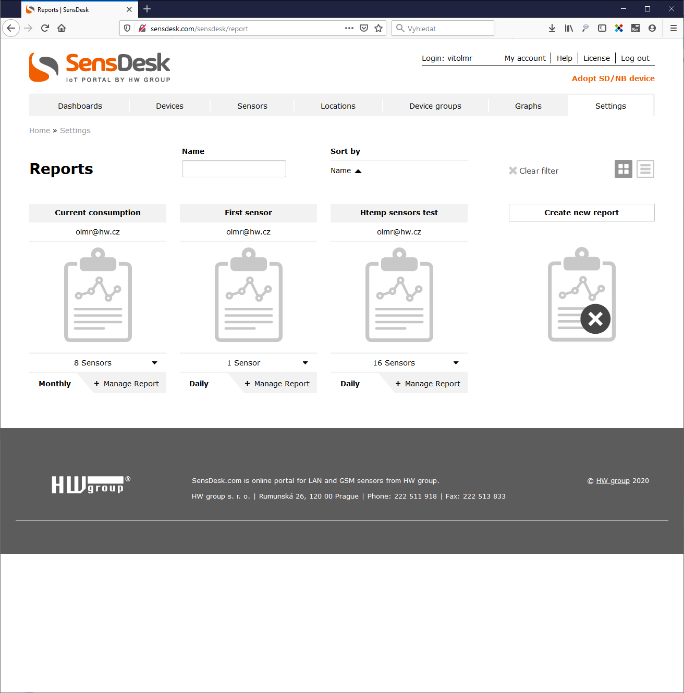Click Settings breadcrumb link
Viewport: 684px width, 693px height.
(x=75, y=130)
